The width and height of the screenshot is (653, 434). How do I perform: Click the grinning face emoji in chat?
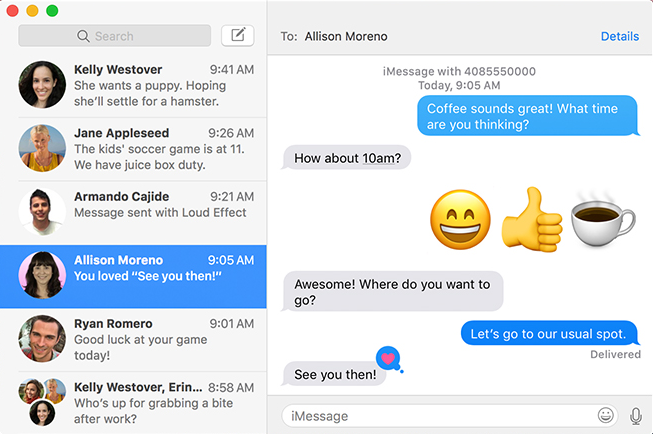(460, 219)
